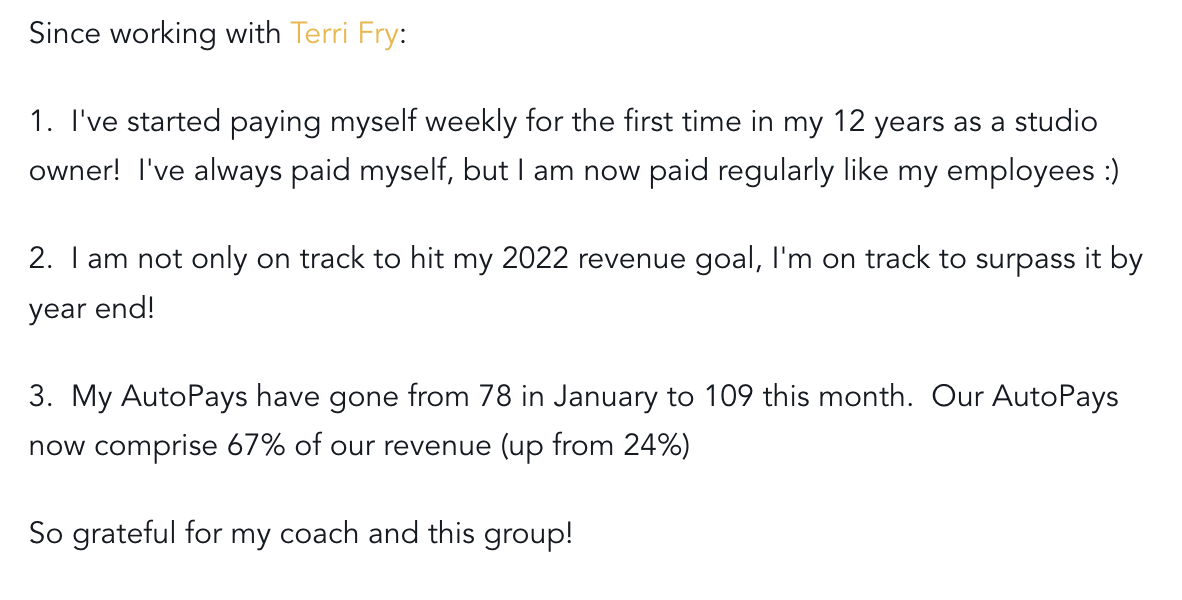Click the smiley ':)' after employees
This screenshot has height=600, width=1182.
click(x=1111, y=171)
